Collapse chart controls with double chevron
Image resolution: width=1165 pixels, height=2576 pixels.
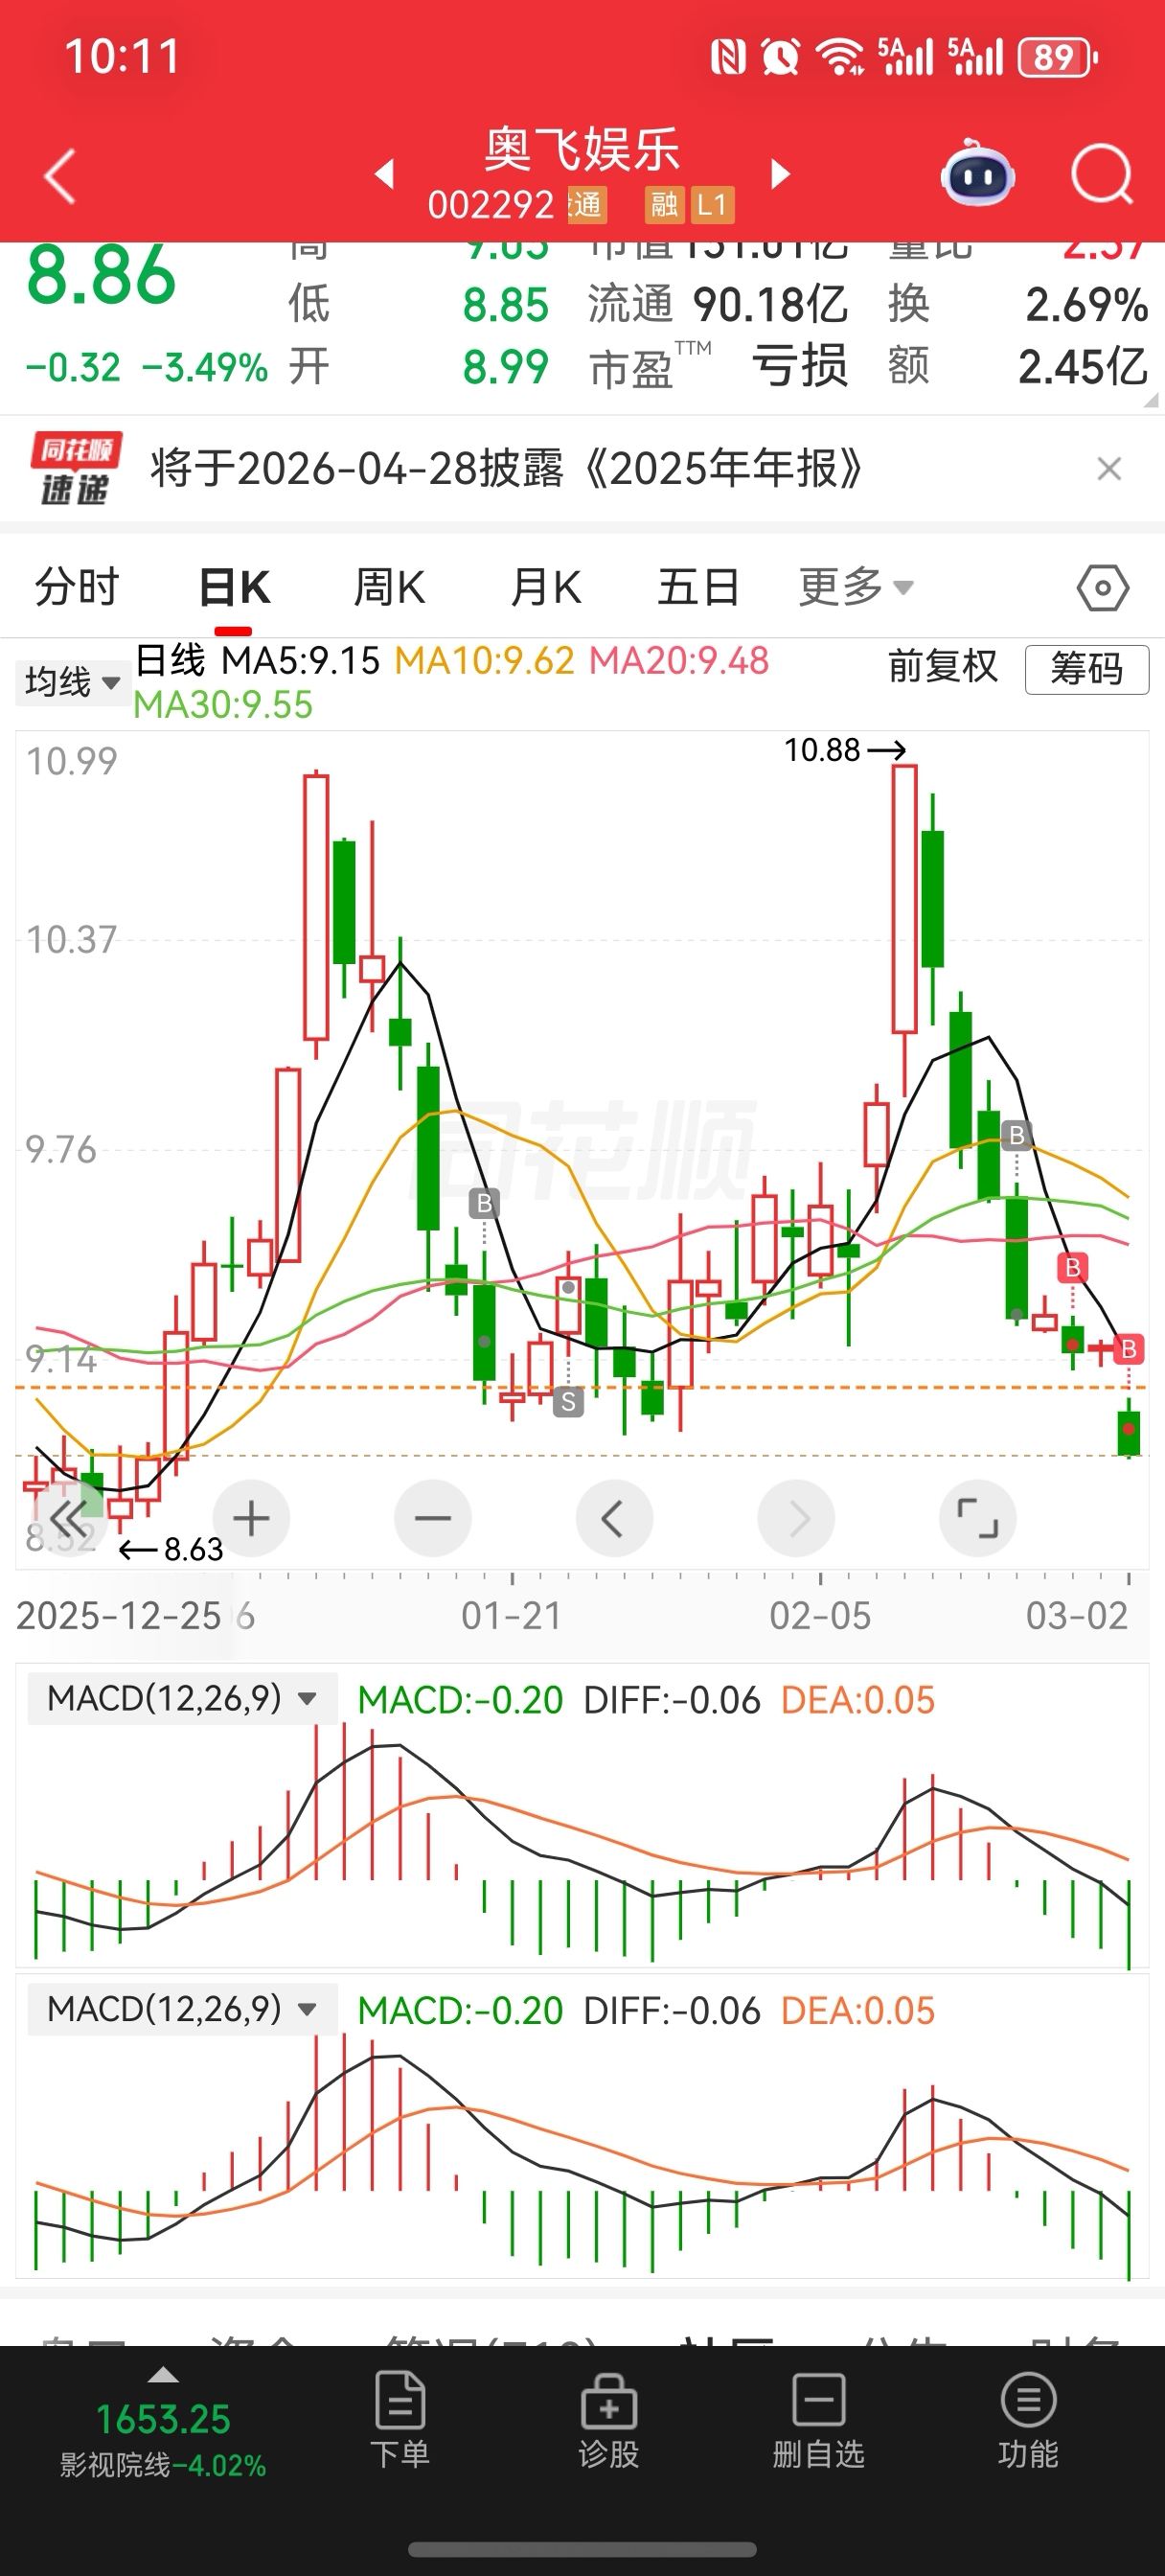[68, 1518]
